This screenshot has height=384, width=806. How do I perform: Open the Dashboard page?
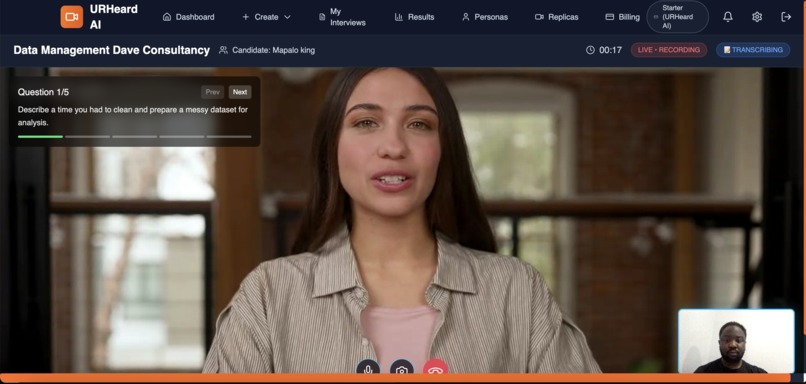tap(189, 17)
